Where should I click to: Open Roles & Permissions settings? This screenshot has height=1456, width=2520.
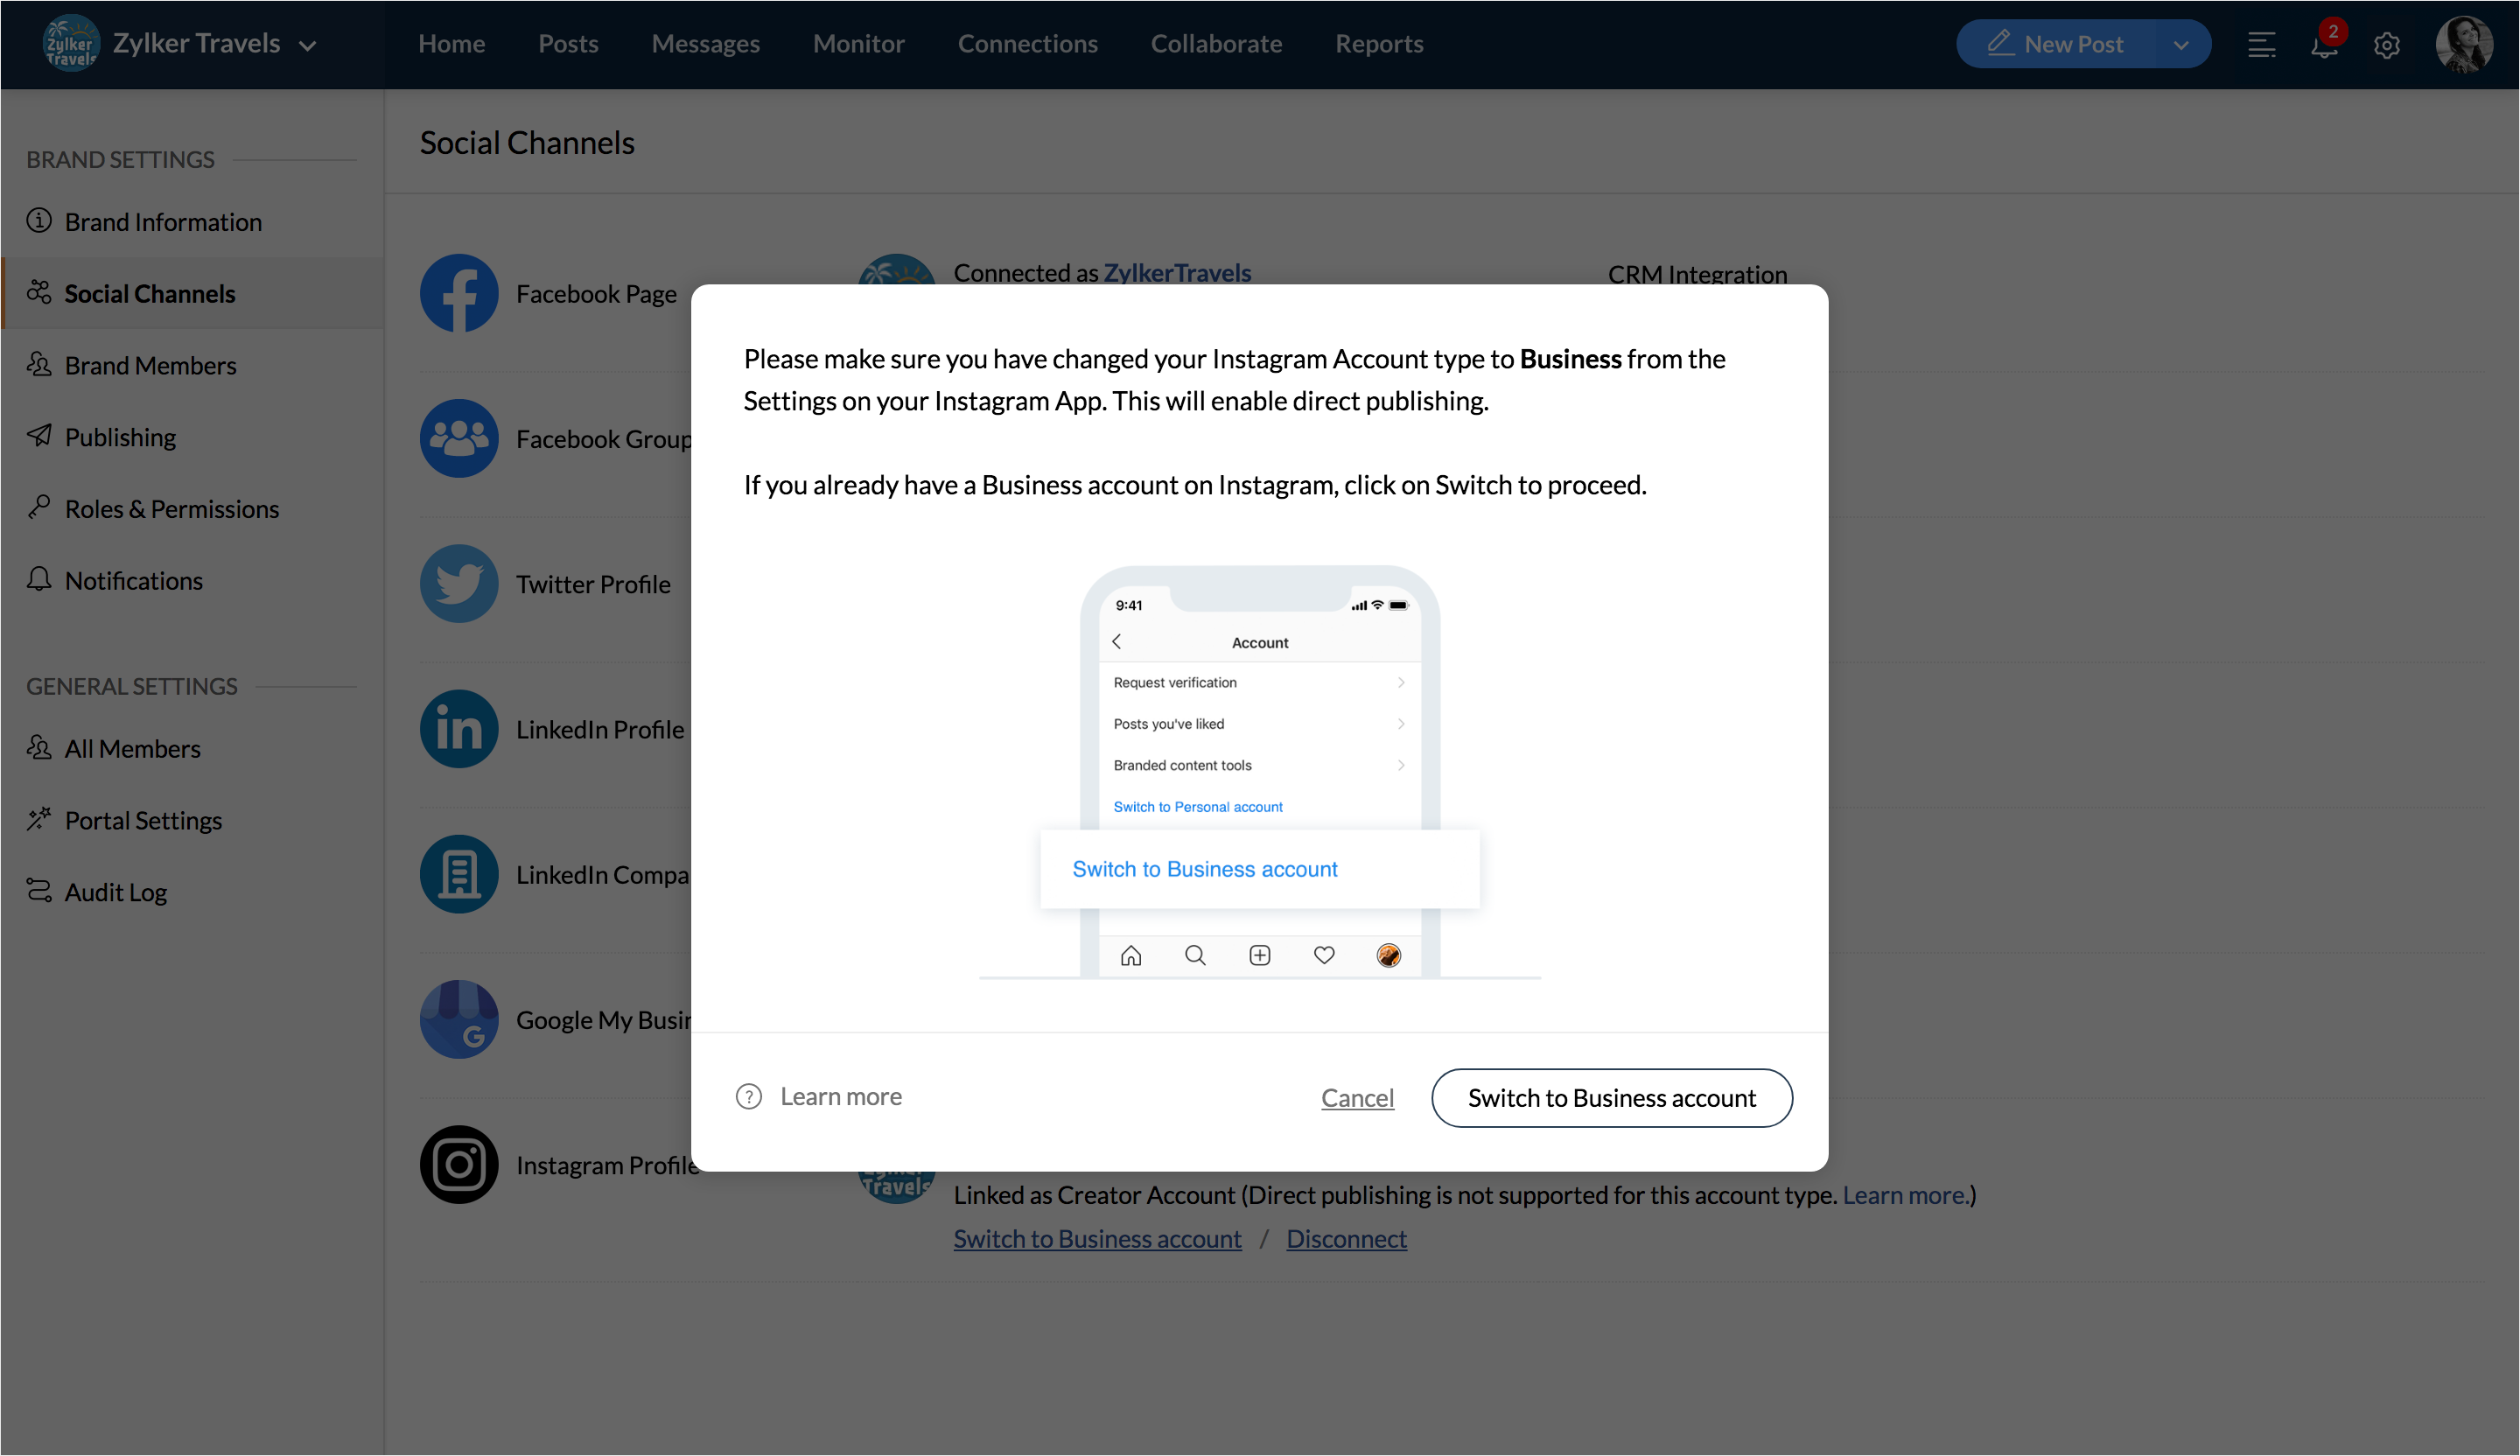pos(171,509)
